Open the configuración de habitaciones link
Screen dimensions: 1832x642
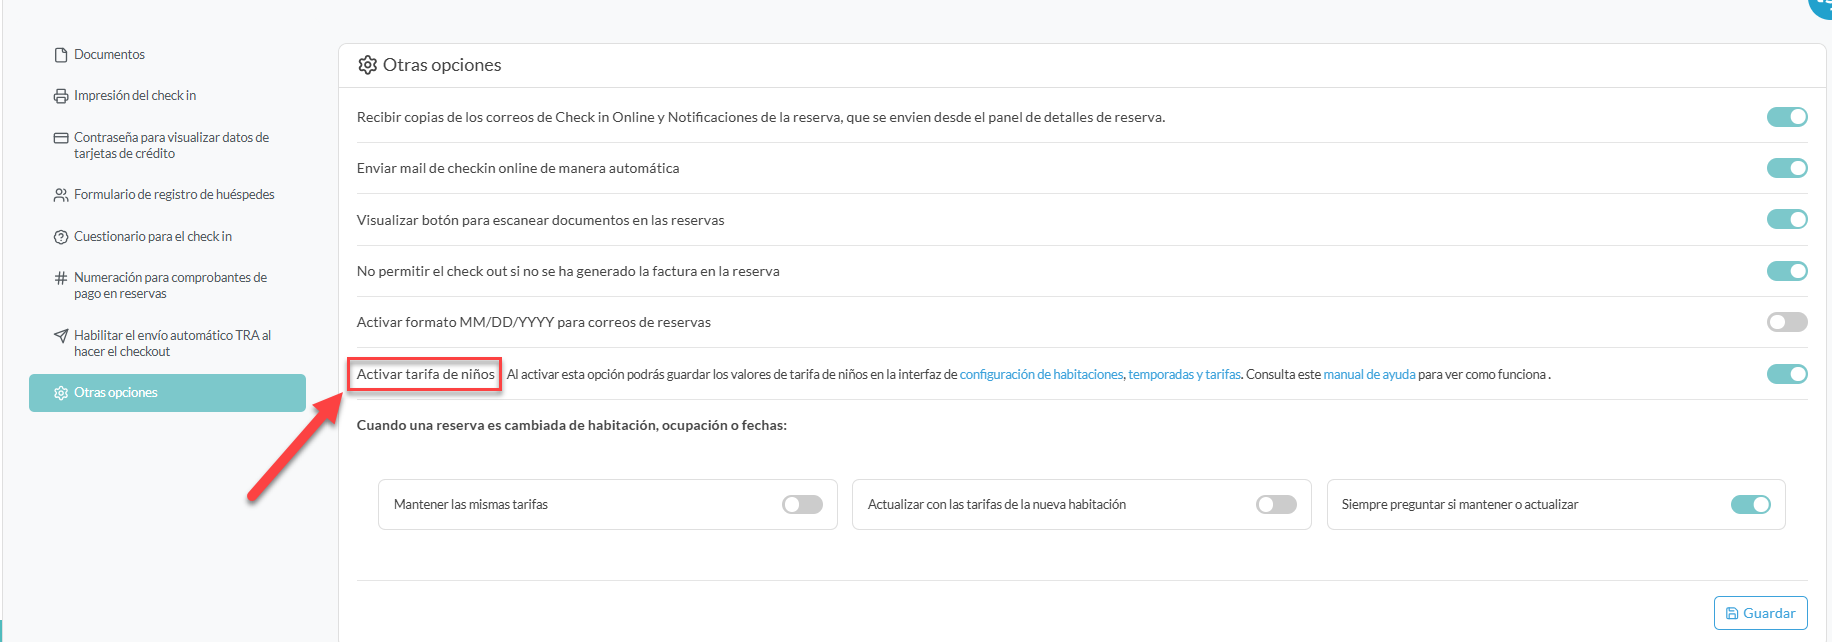pyautogui.click(x=1041, y=375)
